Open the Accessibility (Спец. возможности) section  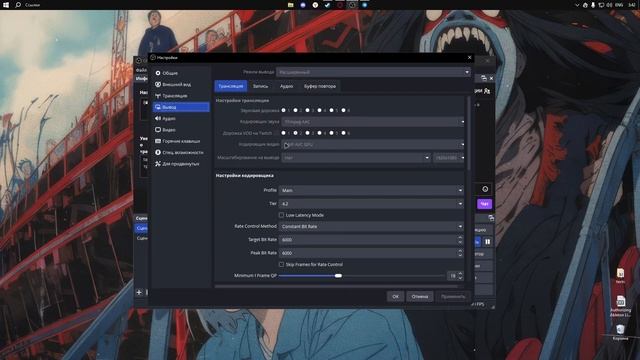tap(181, 152)
